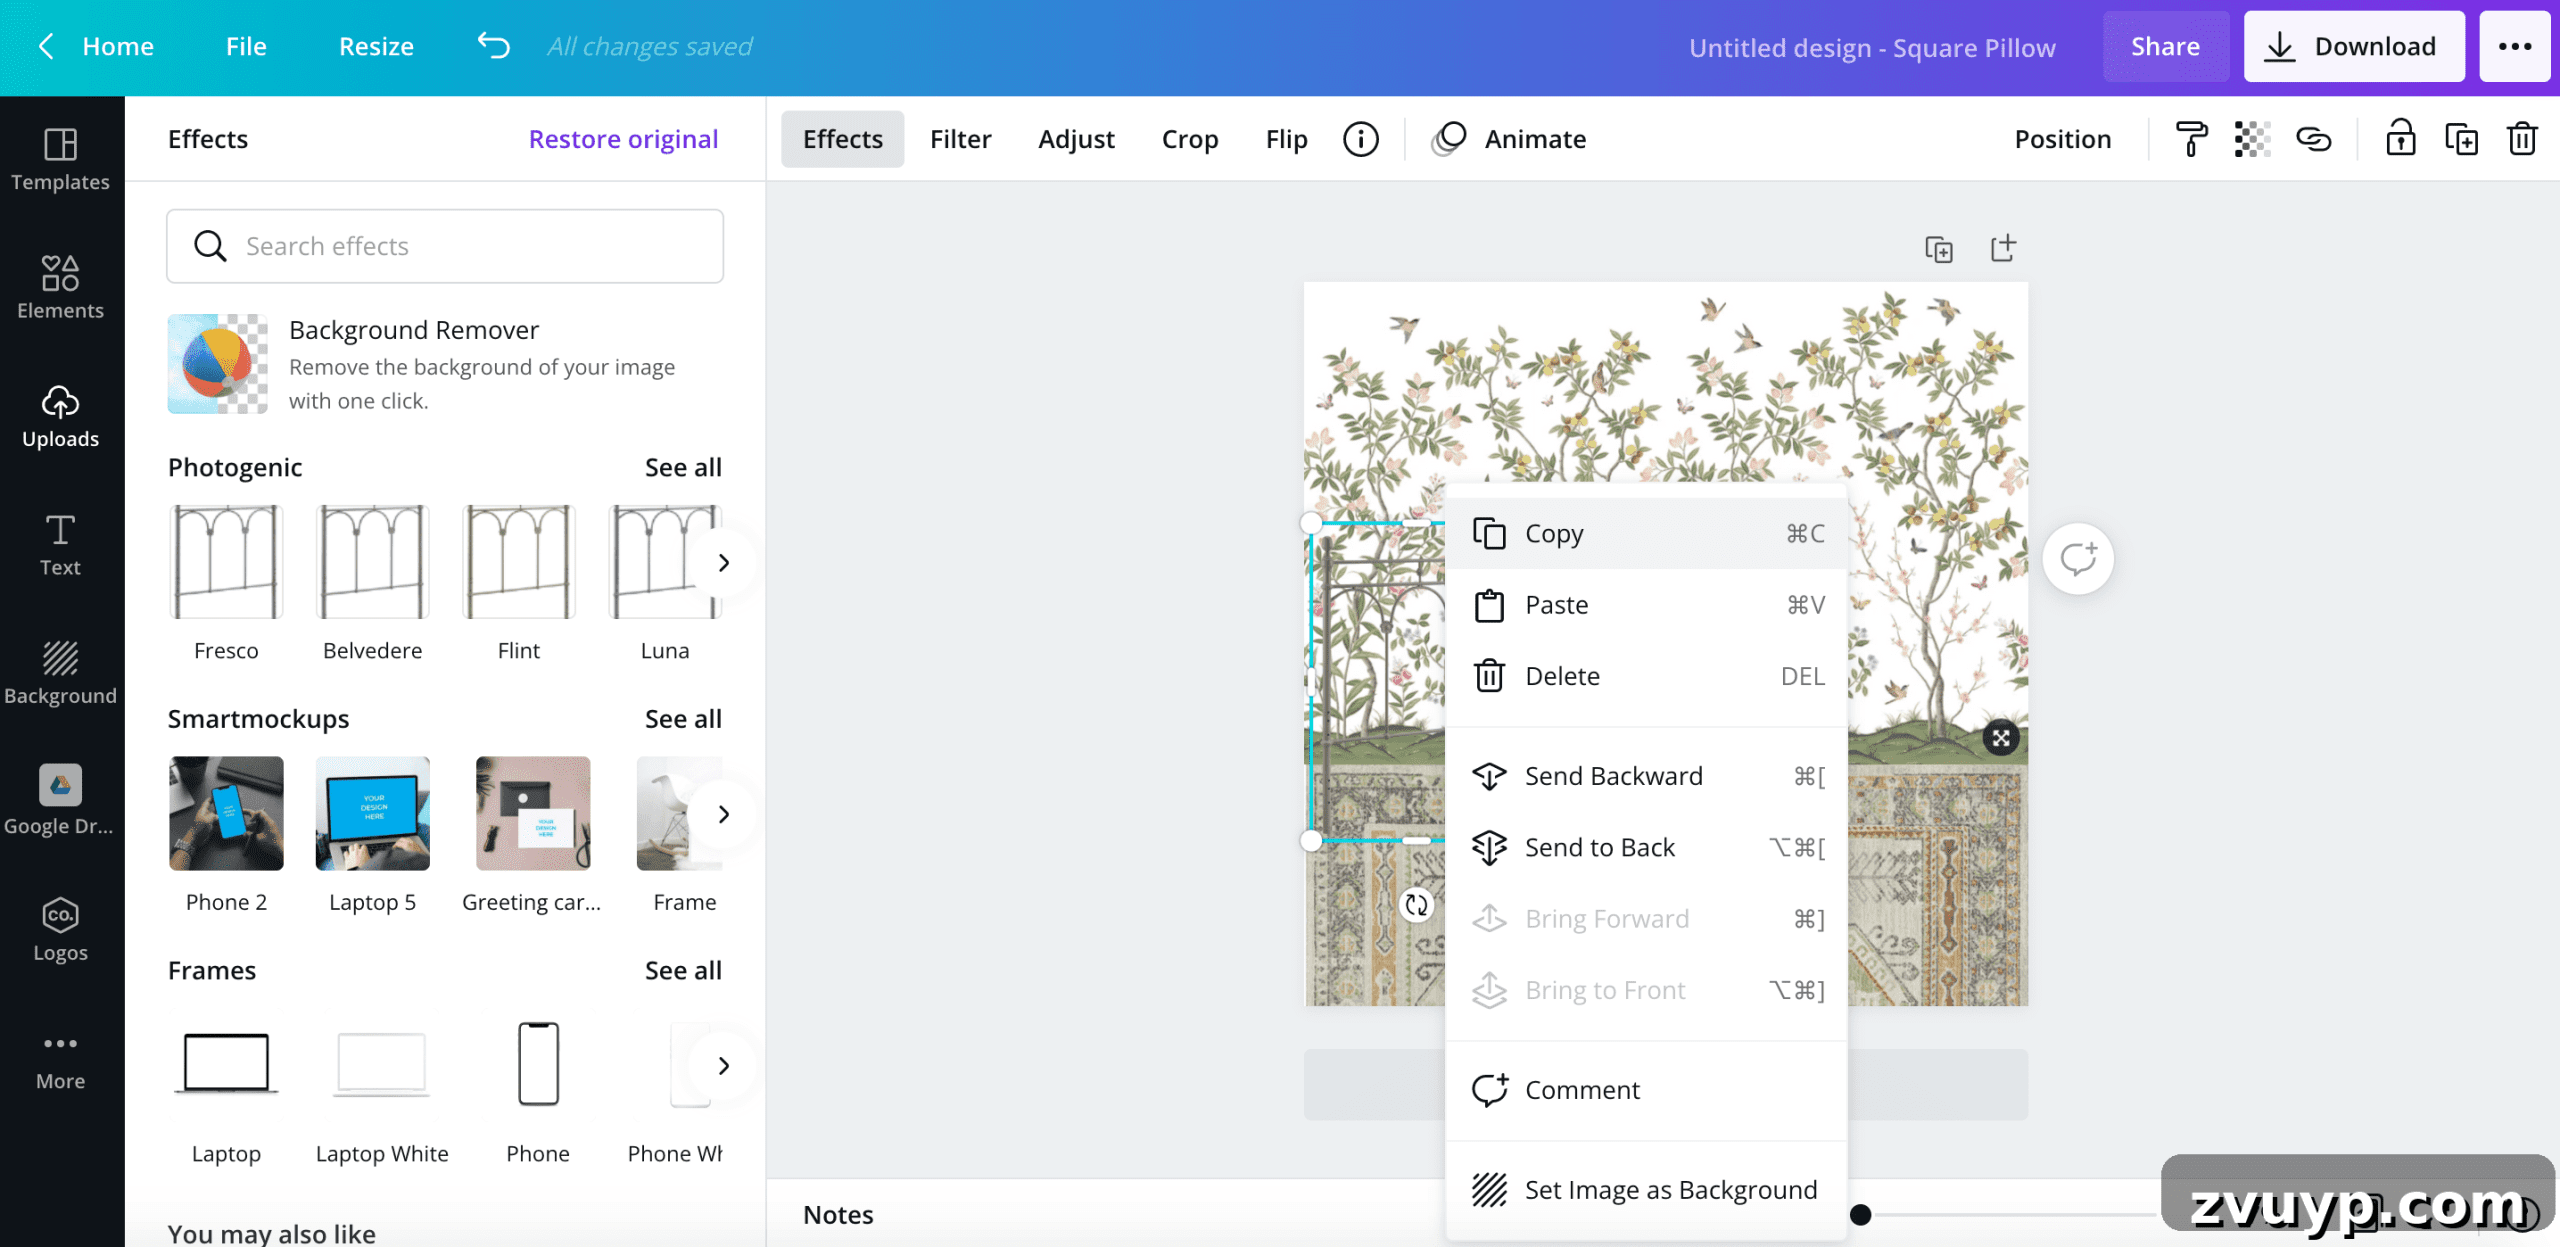The width and height of the screenshot is (2560, 1247).
Task: Click the trash delete icon in toolbar
Action: tap(2522, 139)
